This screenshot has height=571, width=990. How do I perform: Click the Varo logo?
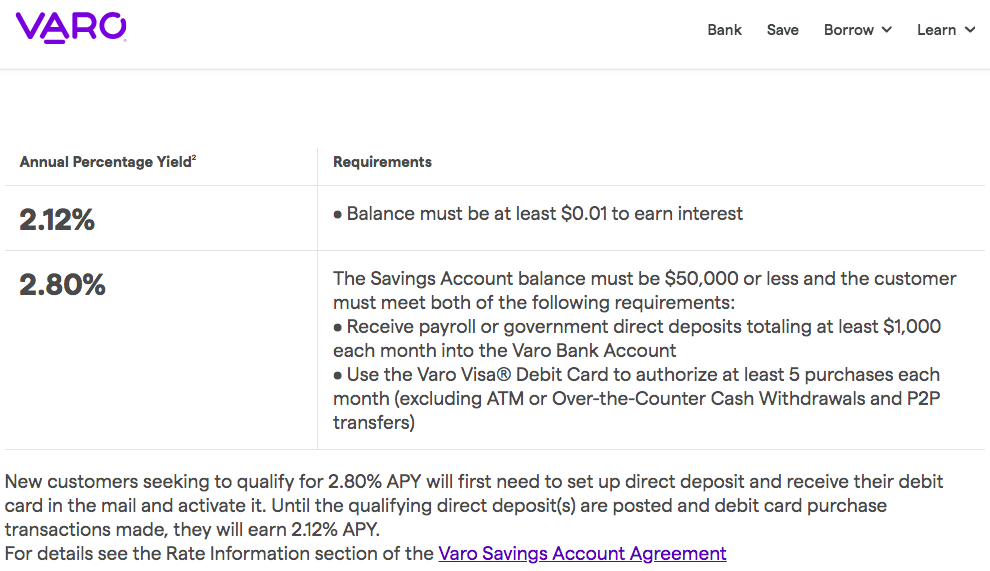pos(71,28)
